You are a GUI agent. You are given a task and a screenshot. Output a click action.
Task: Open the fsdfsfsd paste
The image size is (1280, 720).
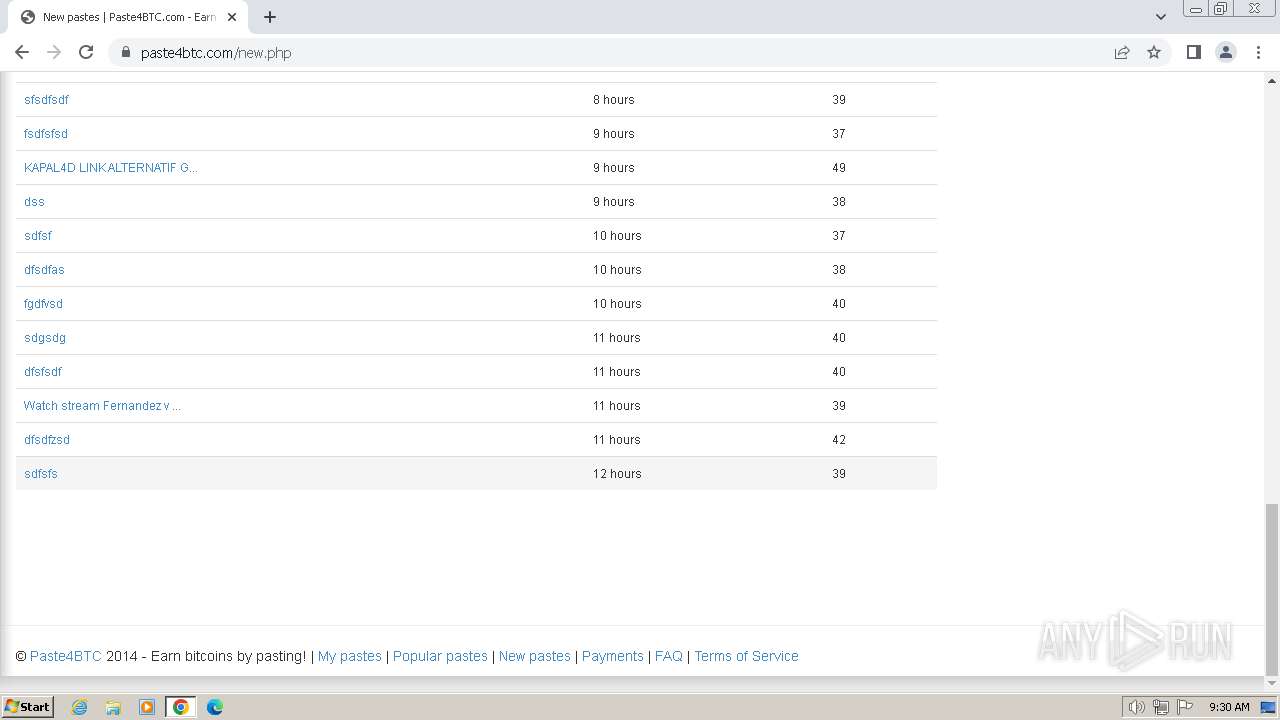(46, 134)
